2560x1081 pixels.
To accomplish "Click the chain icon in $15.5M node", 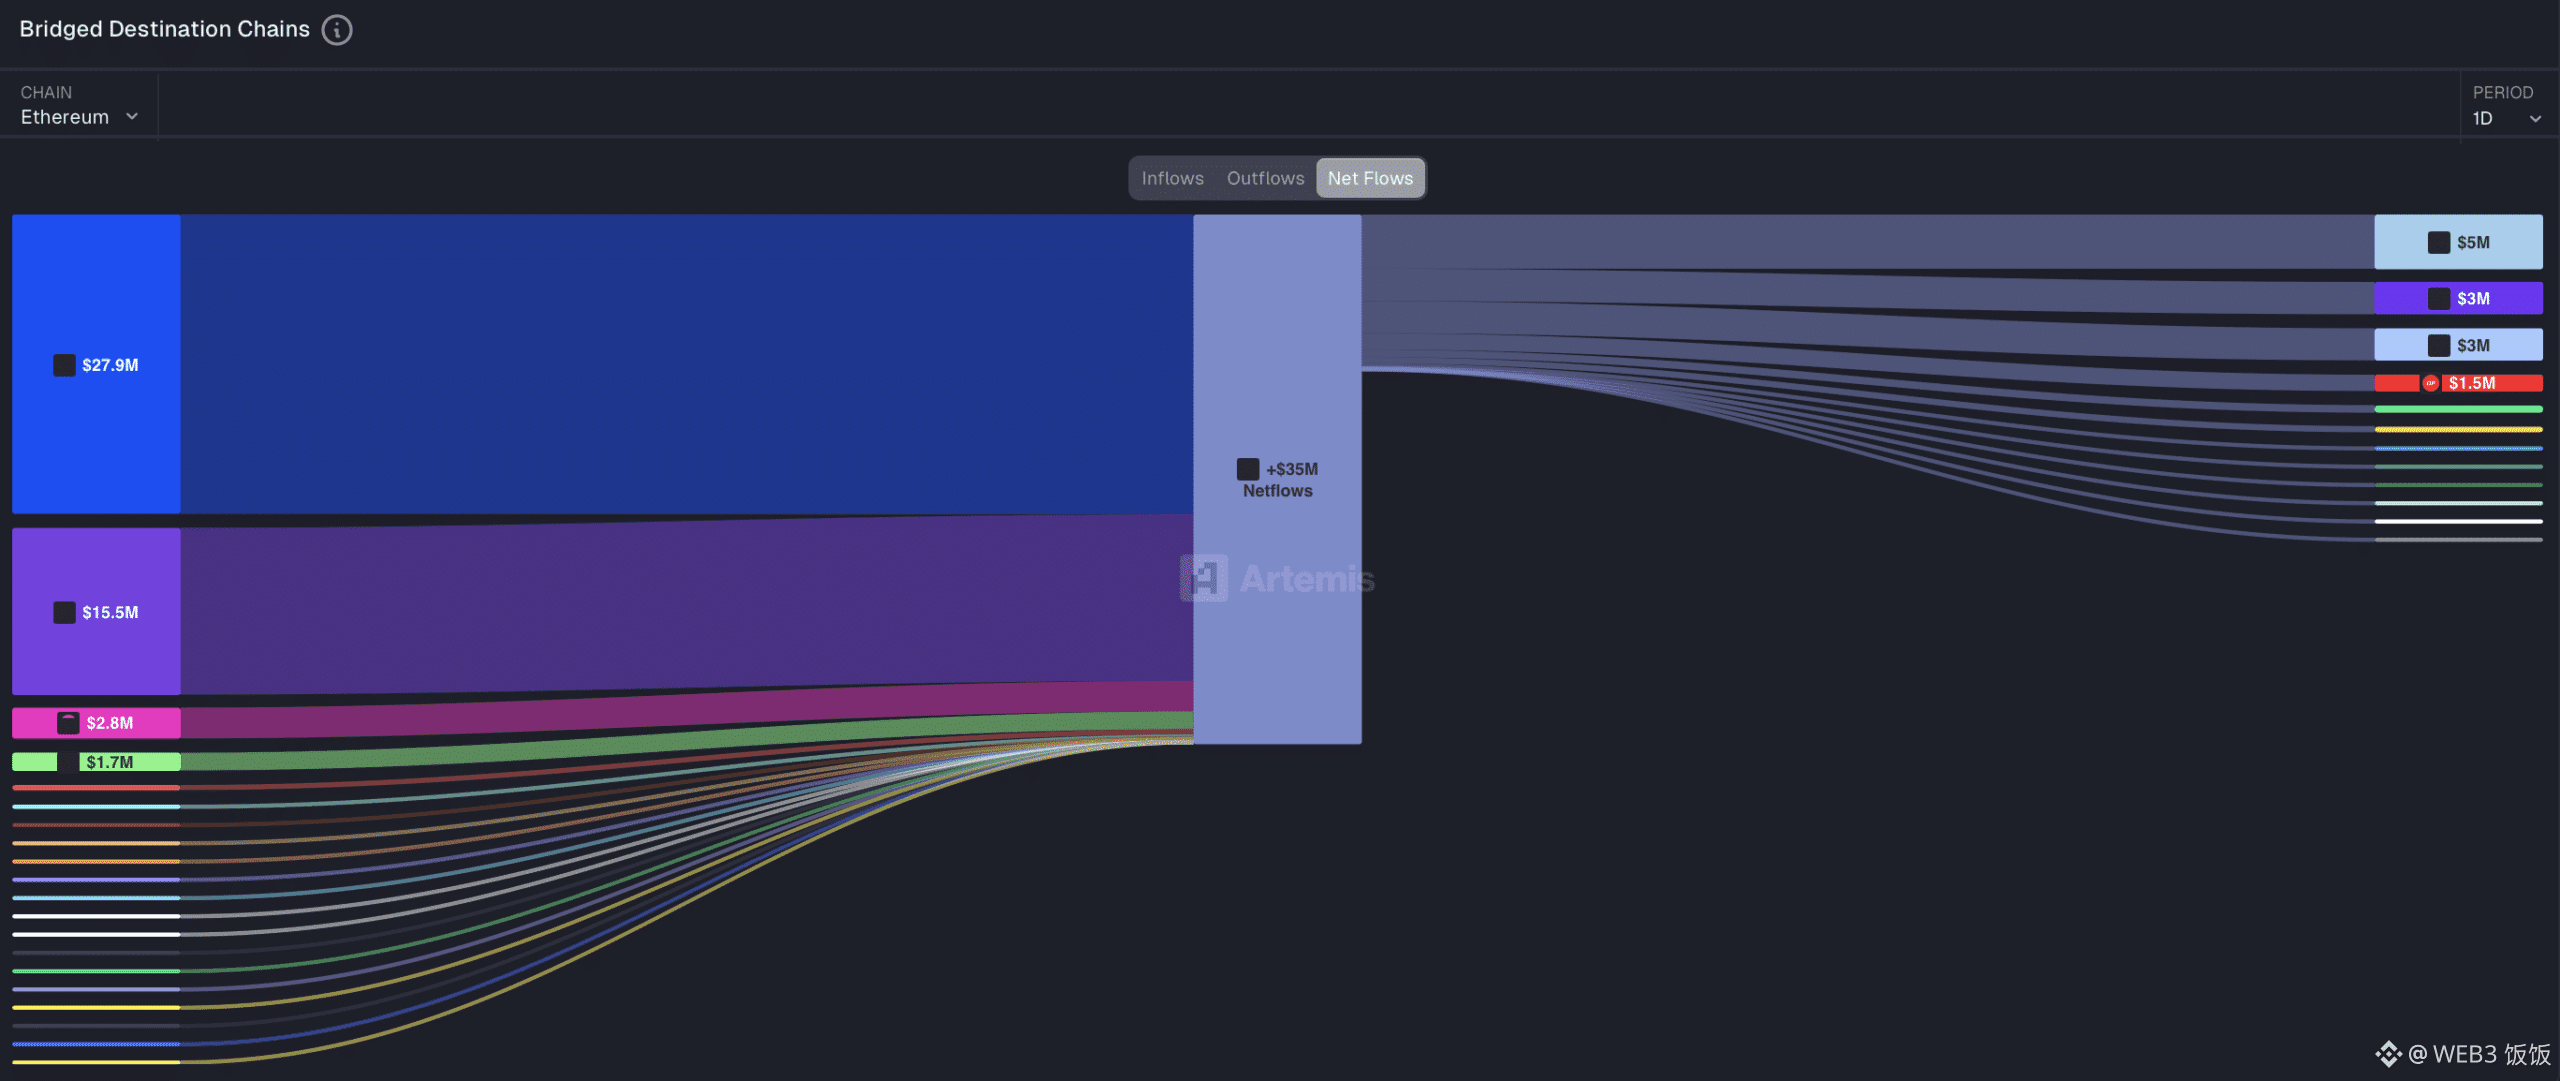I will click(64, 612).
